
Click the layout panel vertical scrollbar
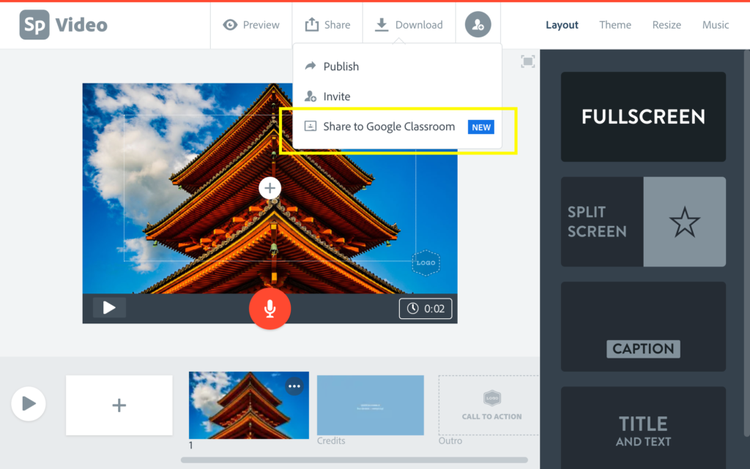click(x=747, y=243)
